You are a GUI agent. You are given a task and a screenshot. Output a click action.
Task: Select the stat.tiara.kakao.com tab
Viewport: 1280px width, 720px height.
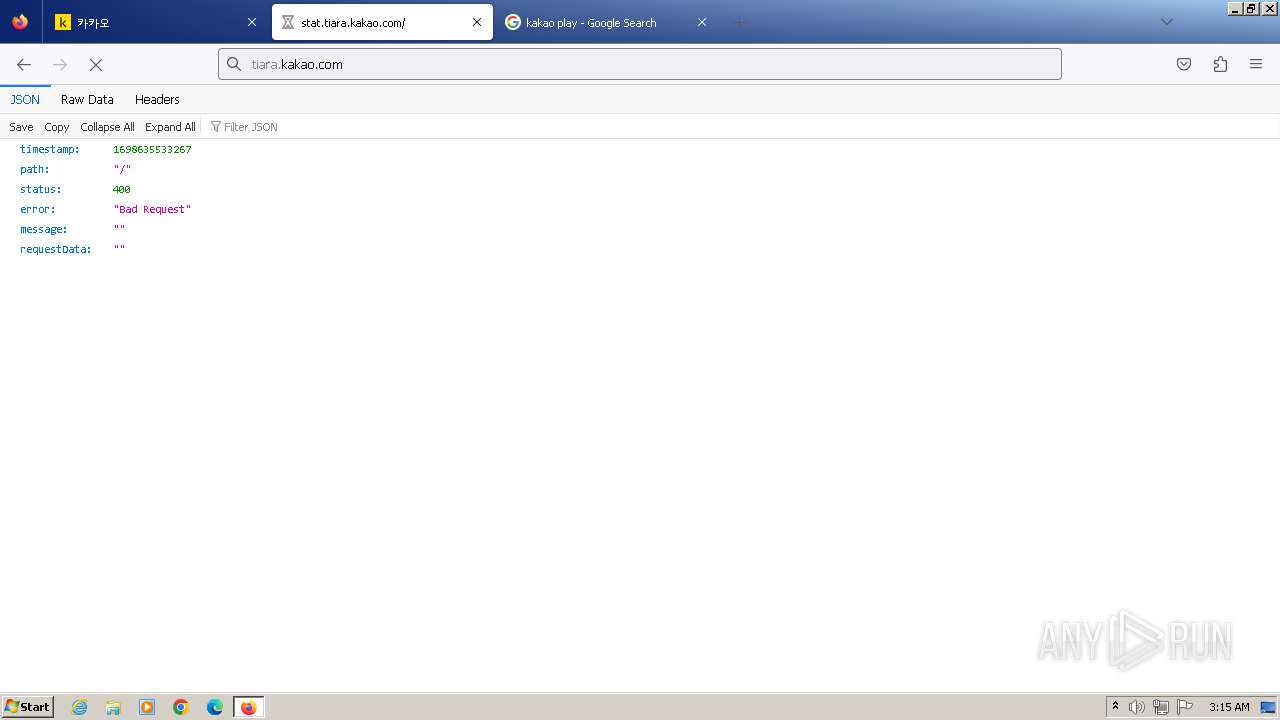(x=382, y=22)
